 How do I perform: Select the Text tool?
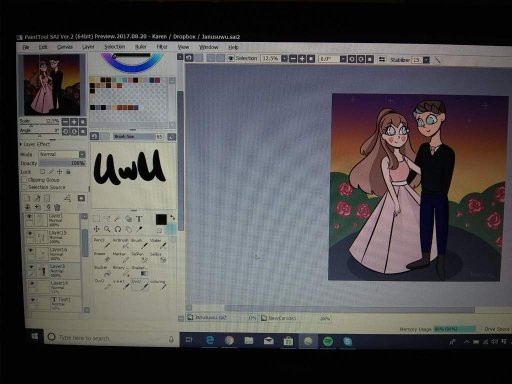[x=139, y=219]
